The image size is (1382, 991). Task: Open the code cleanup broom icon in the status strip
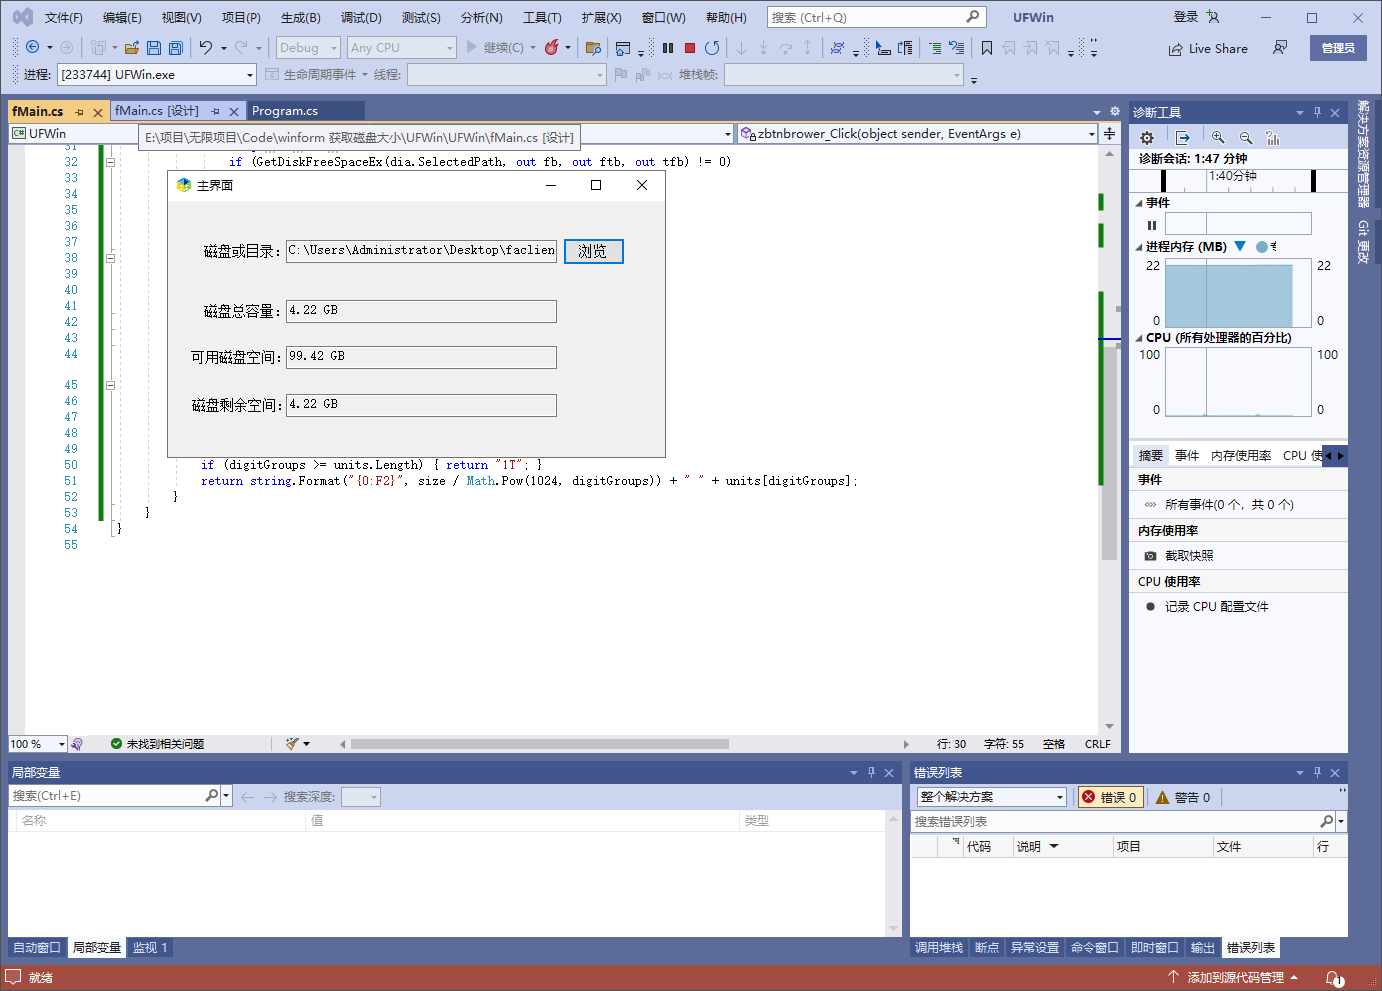pyautogui.click(x=292, y=743)
